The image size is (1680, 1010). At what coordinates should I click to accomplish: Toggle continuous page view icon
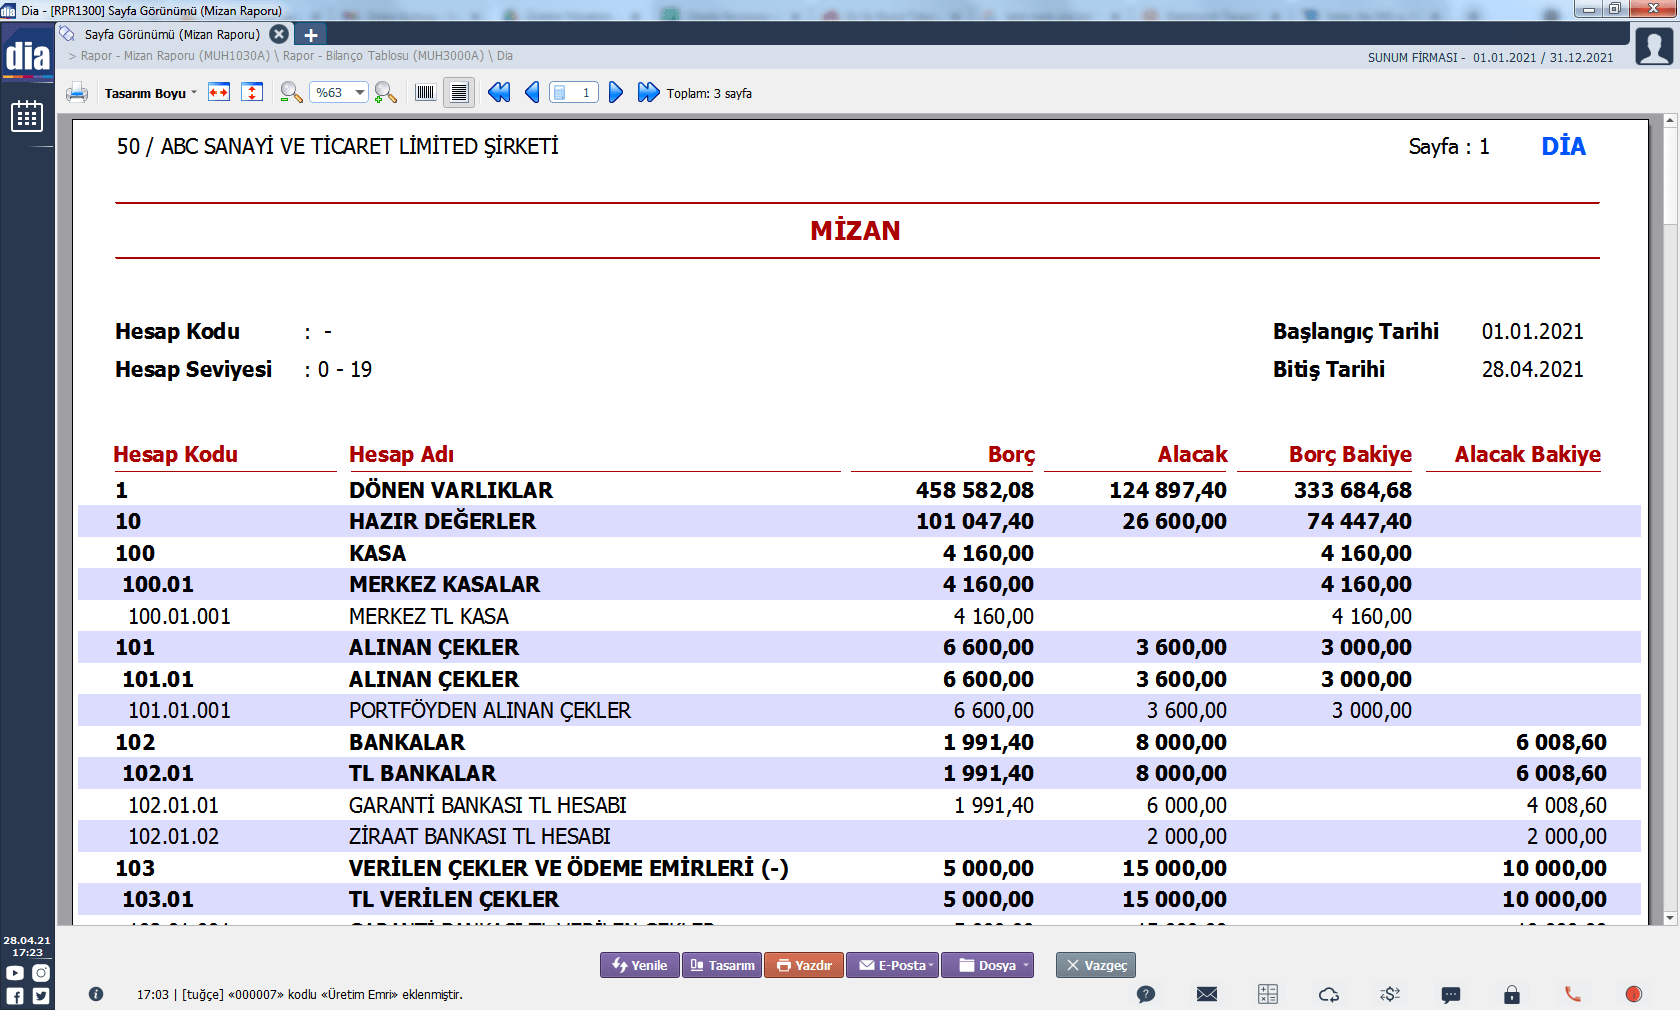coord(459,93)
